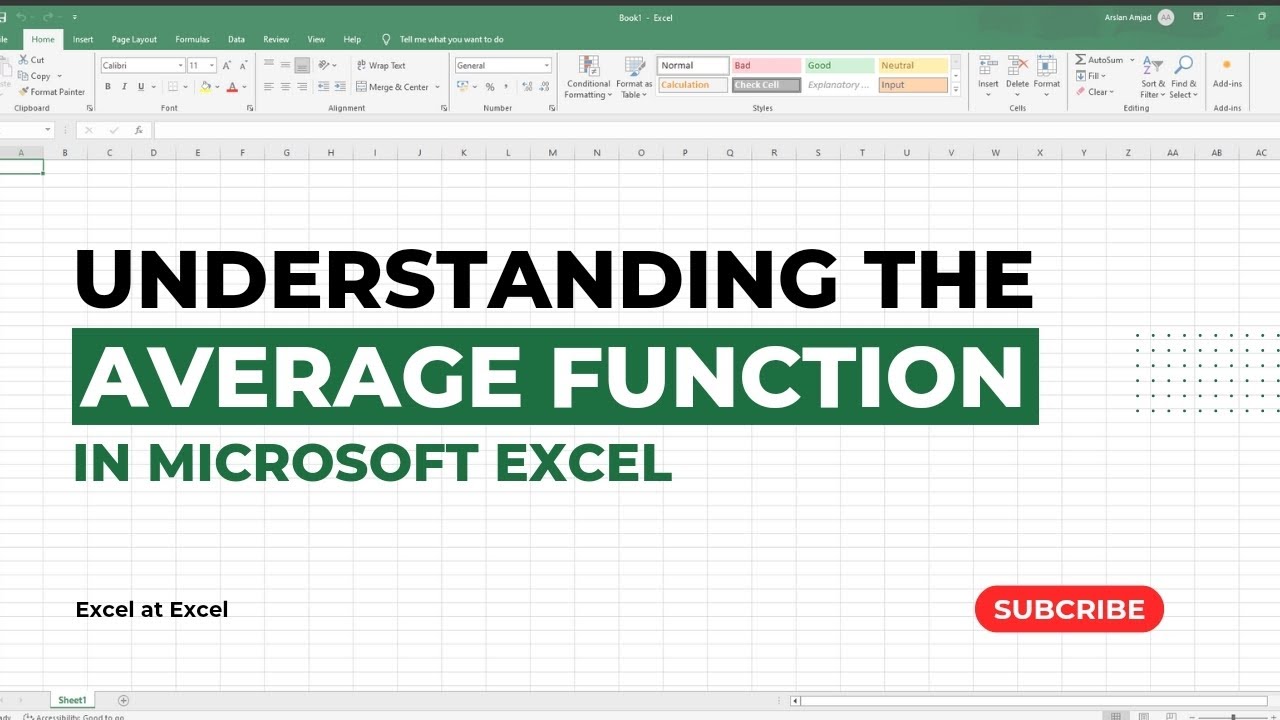Toggle Bold formatting
The width and height of the screenshot is (1280, 720).
(108, 87)
